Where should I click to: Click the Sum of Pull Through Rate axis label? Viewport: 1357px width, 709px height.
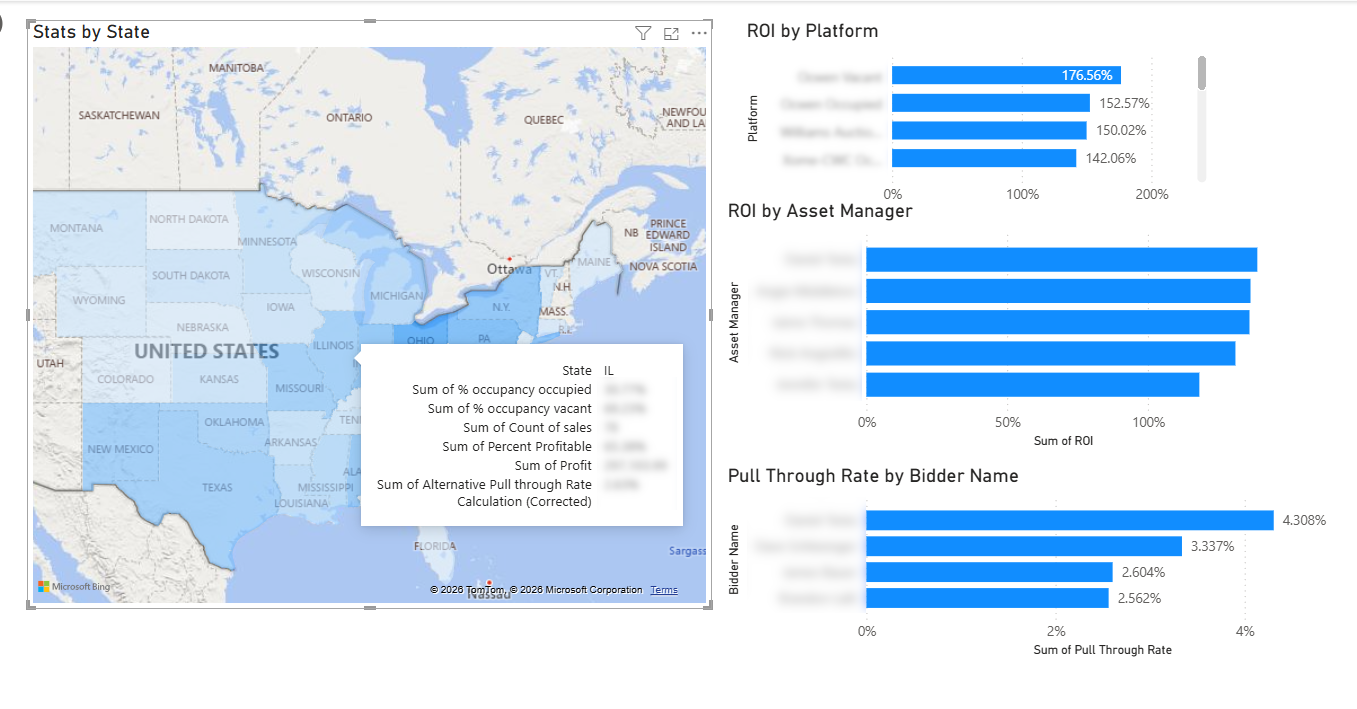pos(1102,650)
